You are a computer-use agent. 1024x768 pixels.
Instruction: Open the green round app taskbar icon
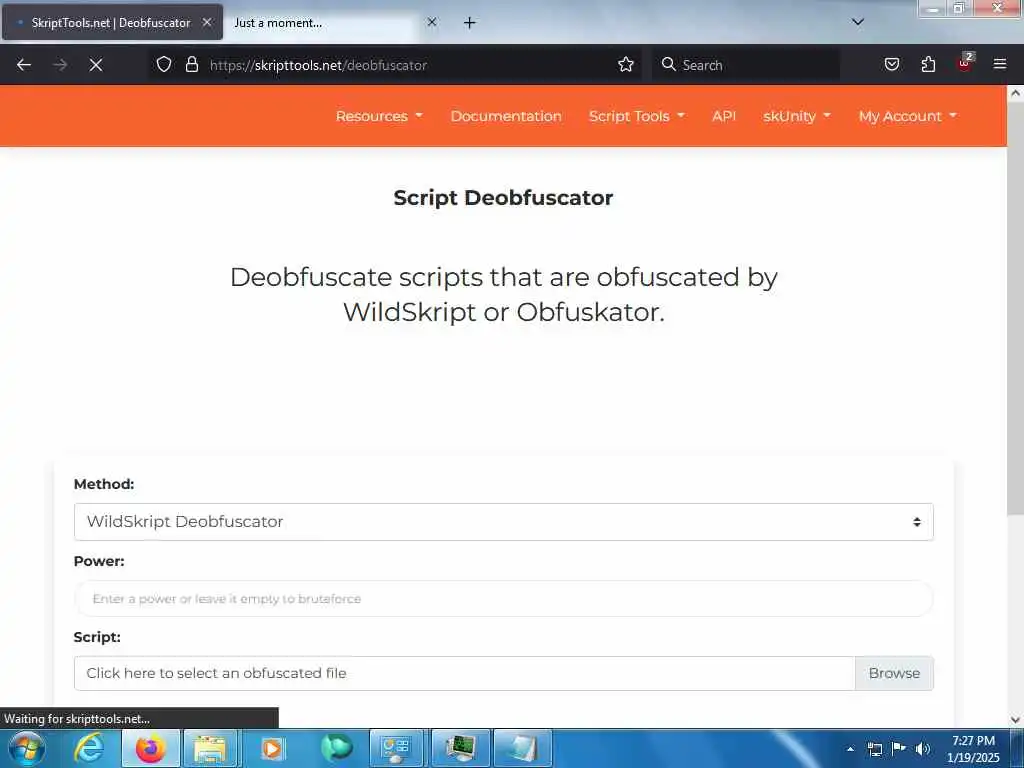336,748
